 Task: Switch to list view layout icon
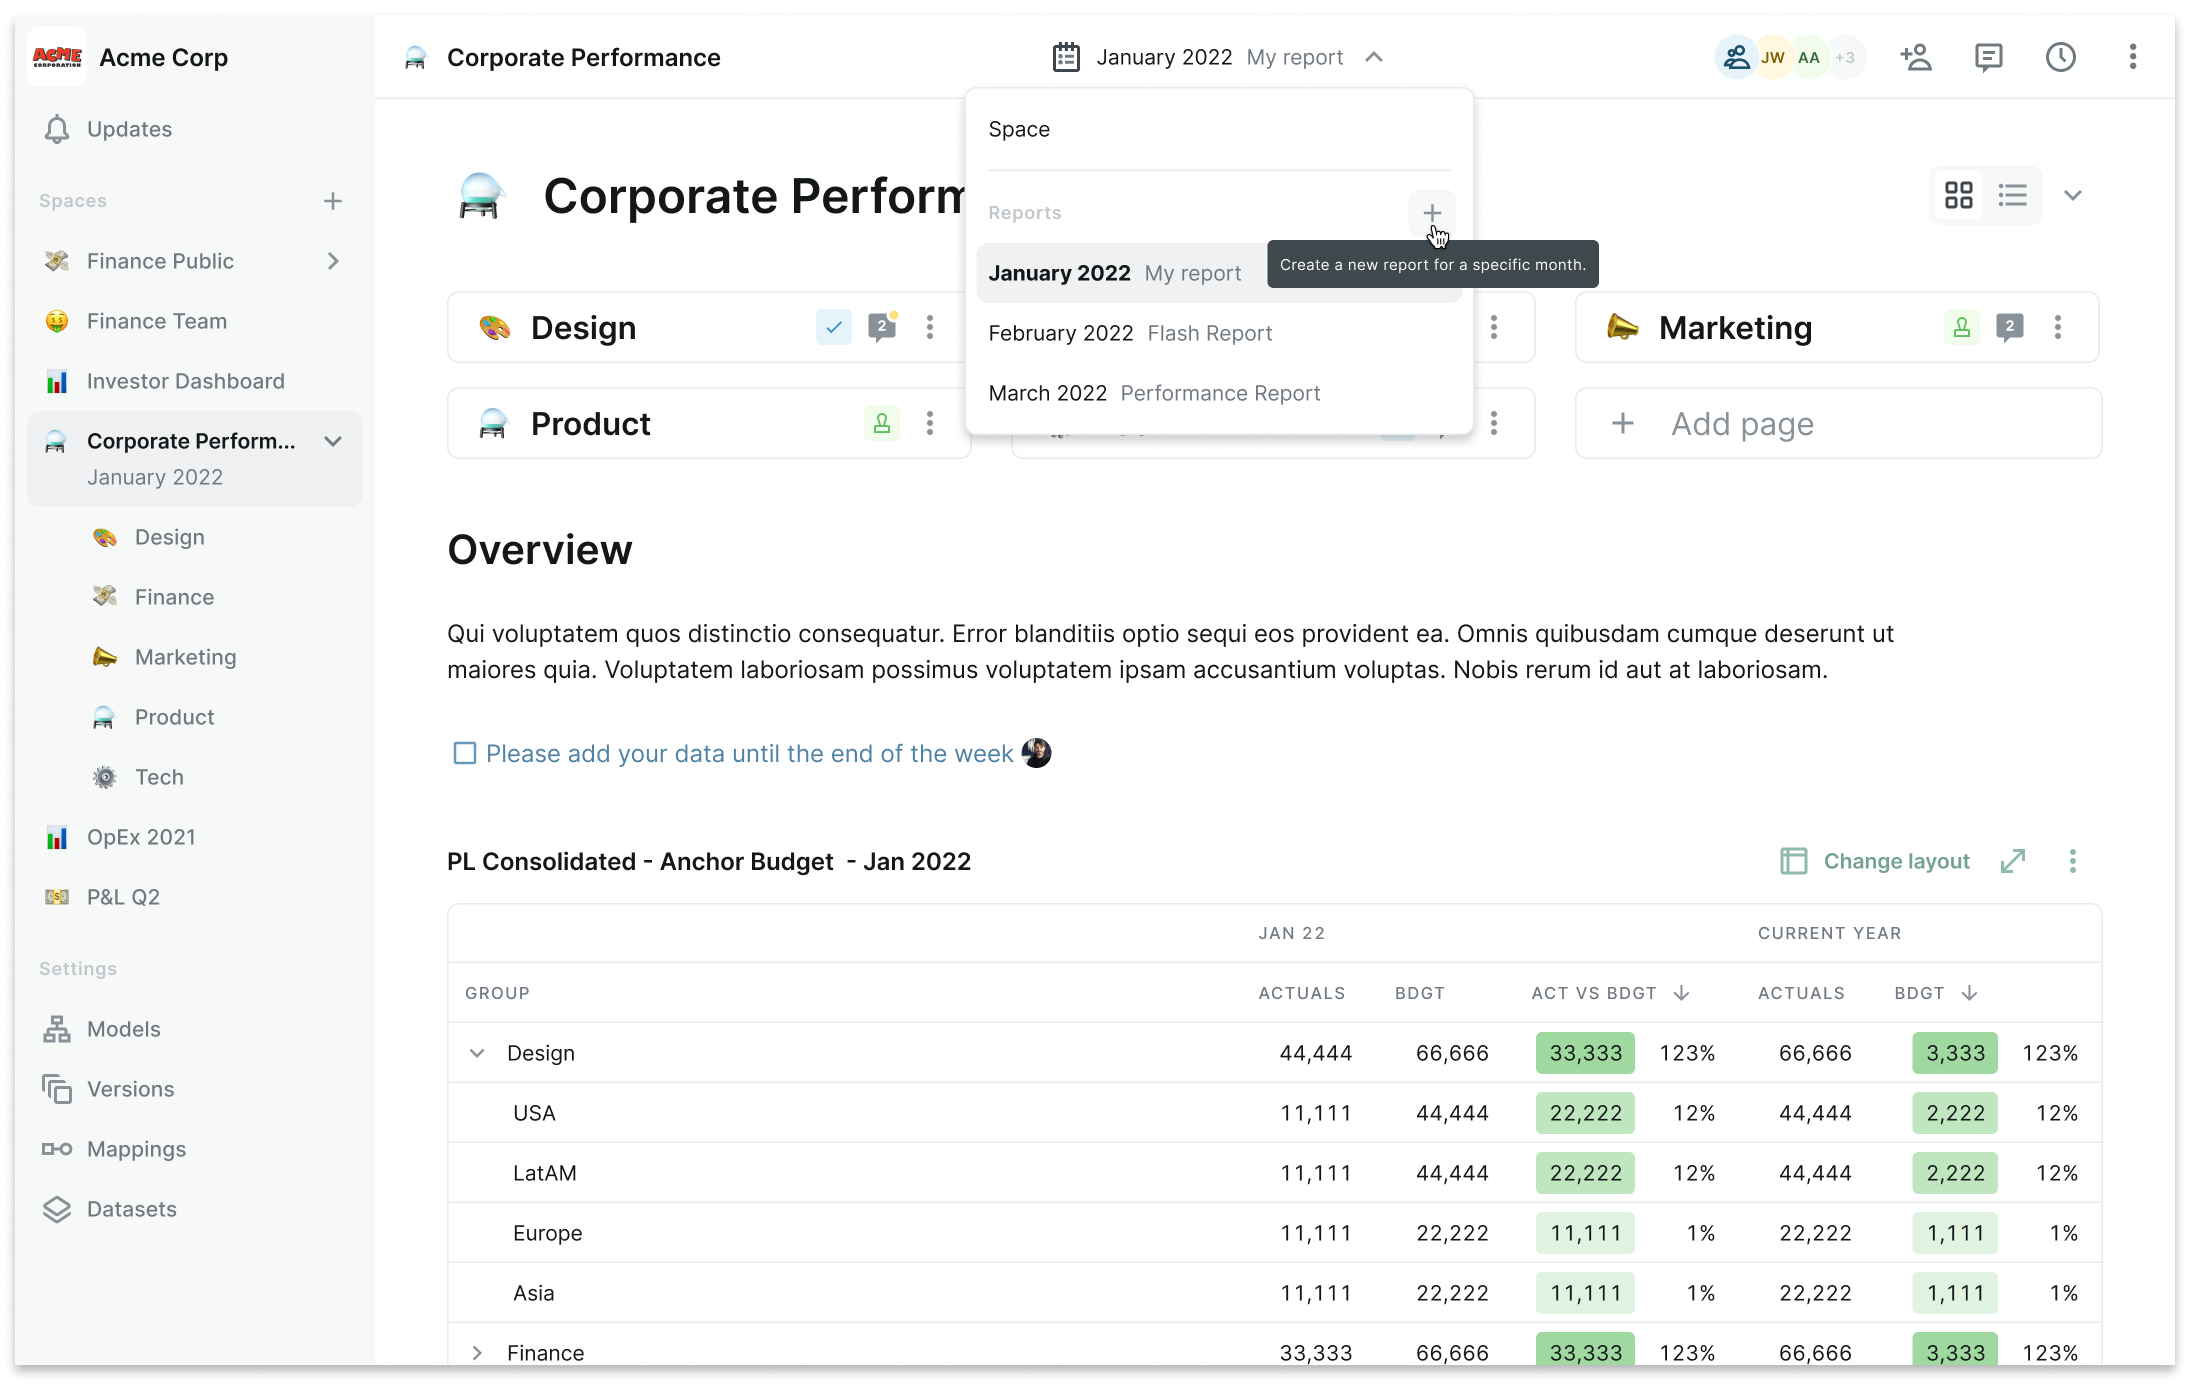click(x=2012, y=195)
